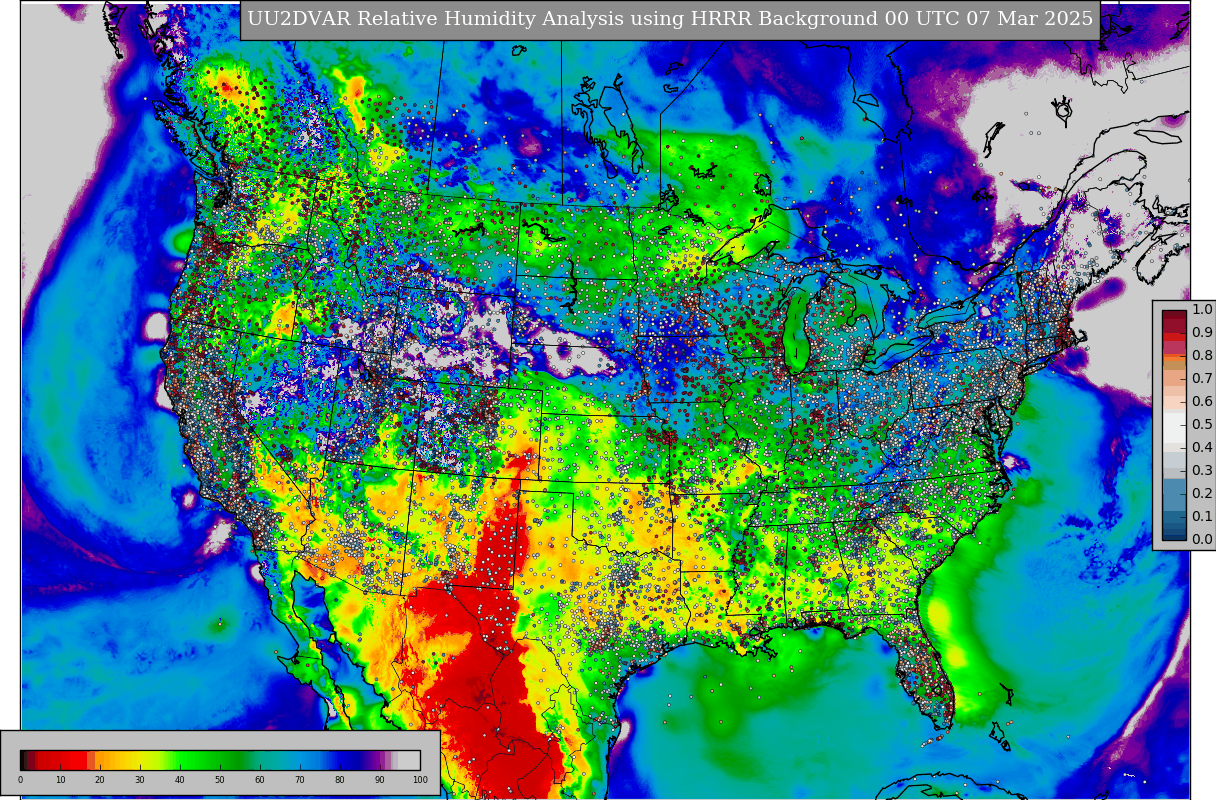Image resolution: width=1216 pixels, height=800 pixels.
Task: Click the 70 label on humidity colorbar
Action: [x=300, y=779]
